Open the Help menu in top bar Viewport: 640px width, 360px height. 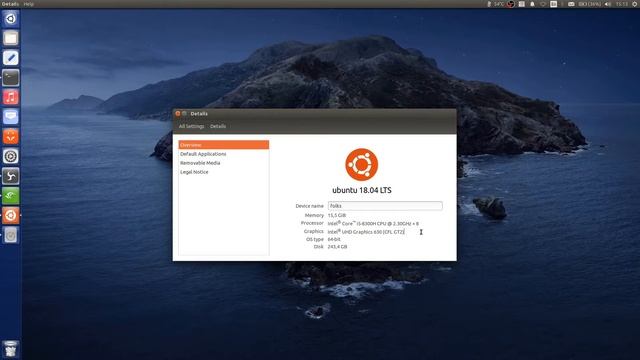[29, 4]
